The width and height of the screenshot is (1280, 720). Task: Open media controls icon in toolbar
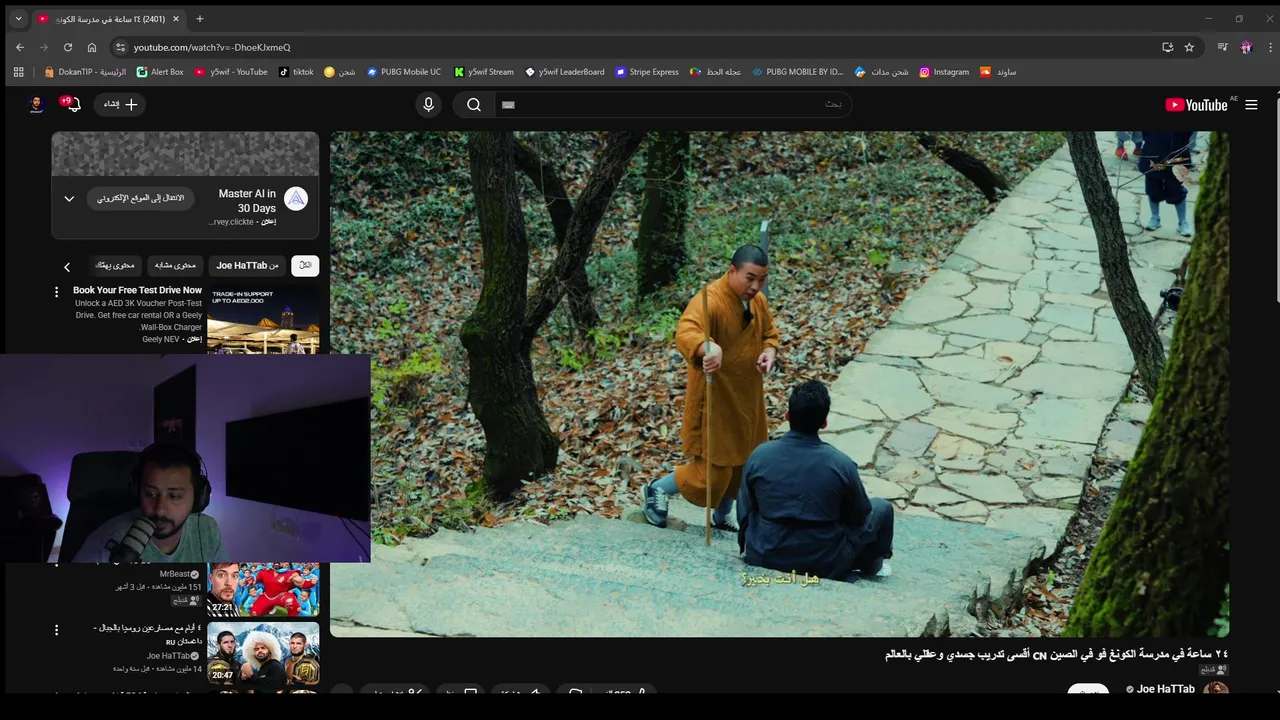coord(1222,47)
